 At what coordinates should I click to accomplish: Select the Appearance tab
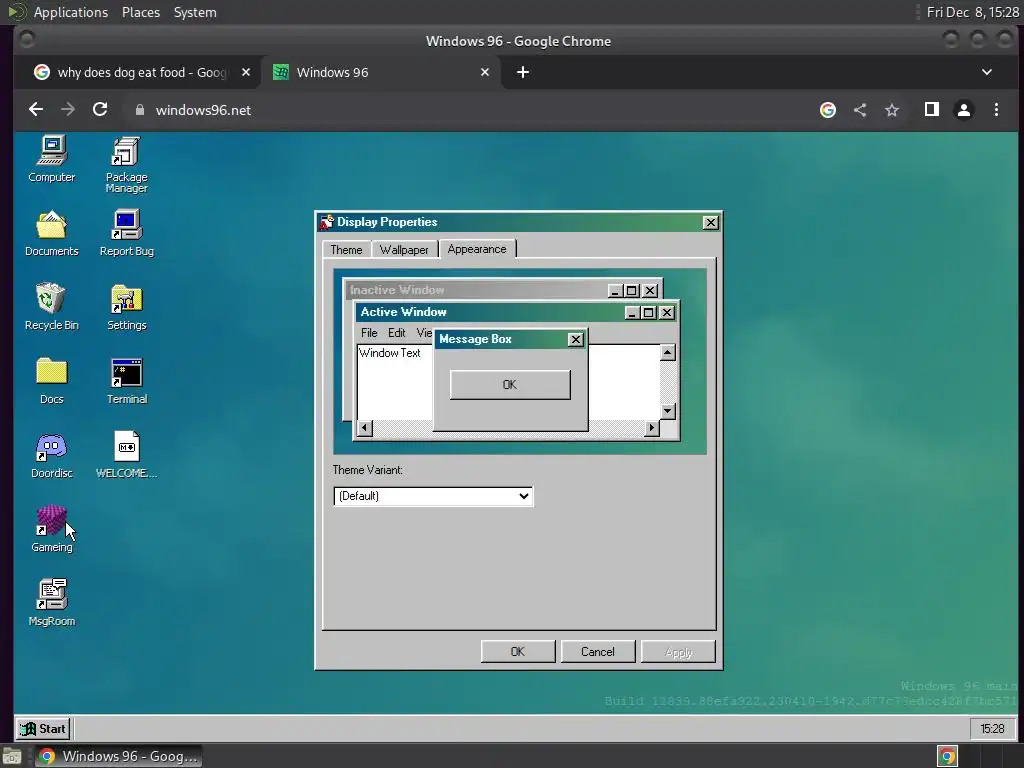tap(477, 249)
